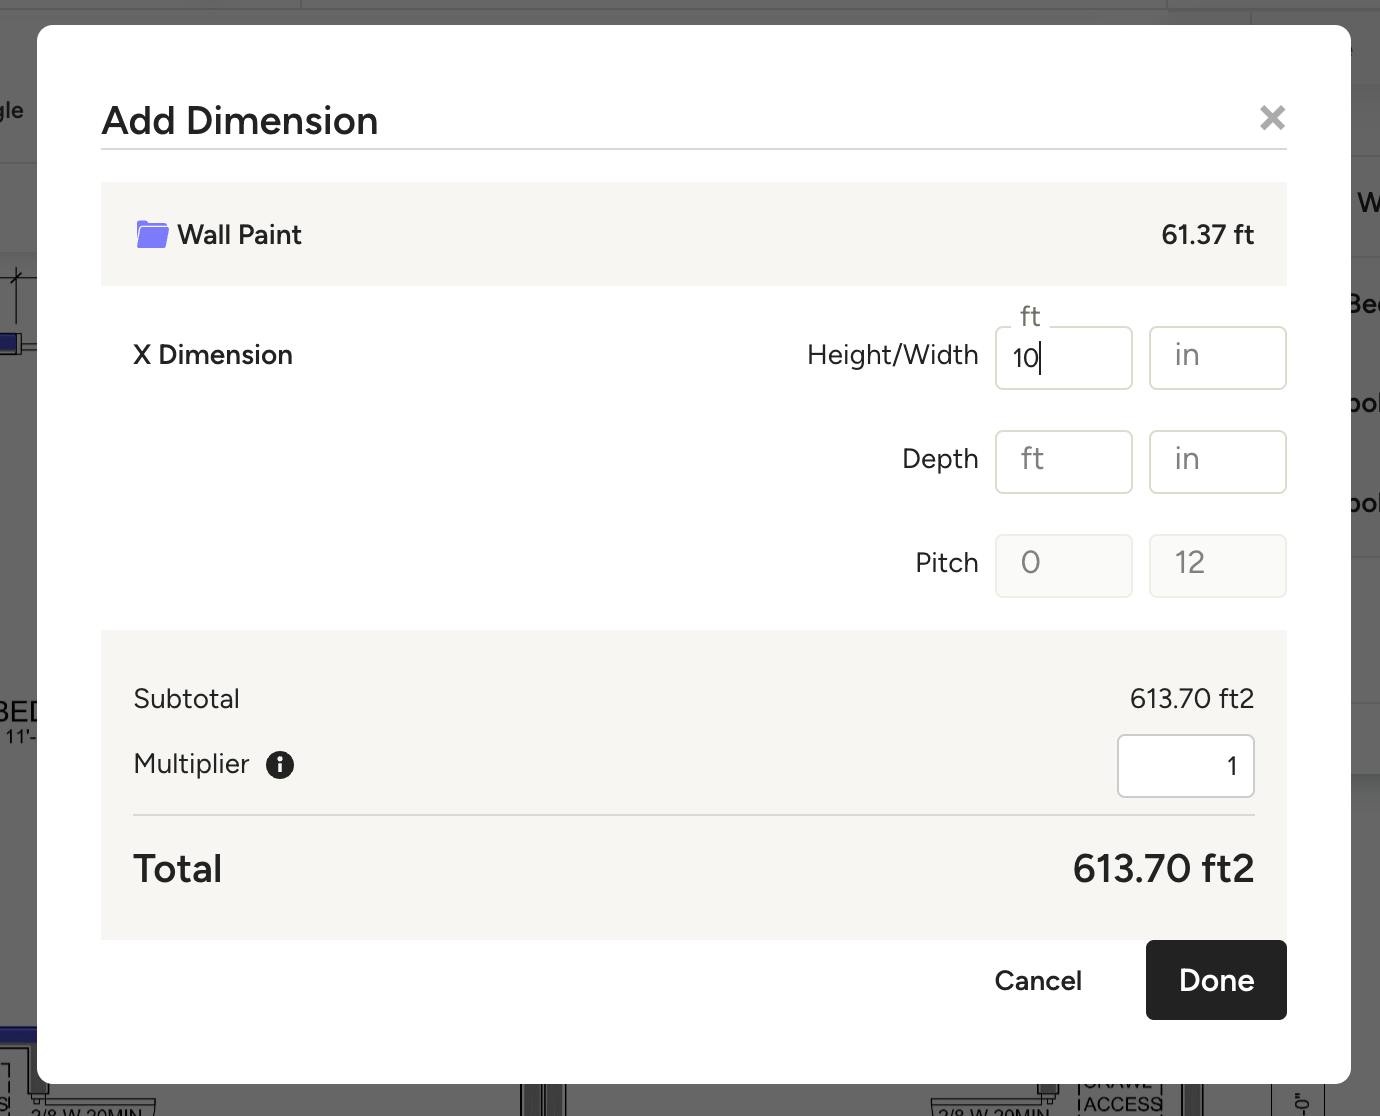Focus the Height/Width feet field
The width and height of the screenshot is (1380, 1116).
(1063, 358)
